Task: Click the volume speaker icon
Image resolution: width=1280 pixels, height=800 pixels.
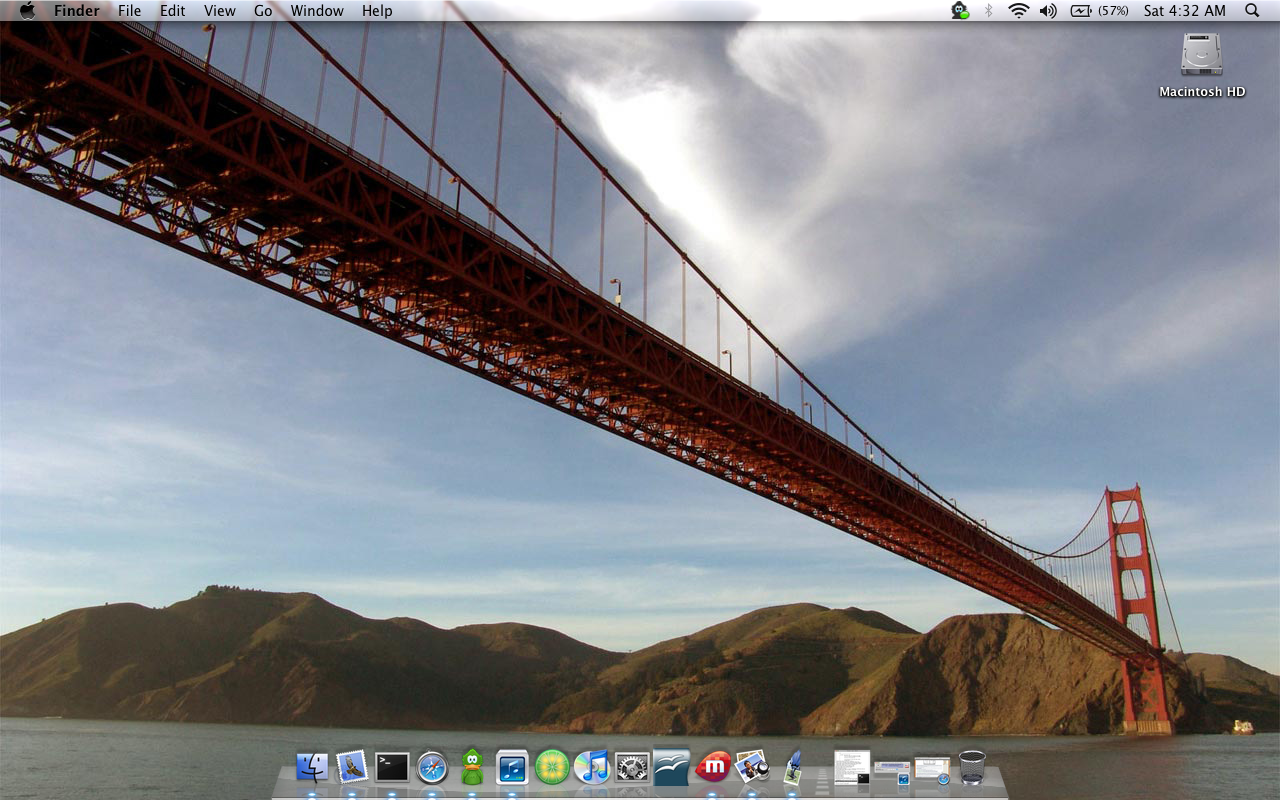Action: pos(1047,10)
